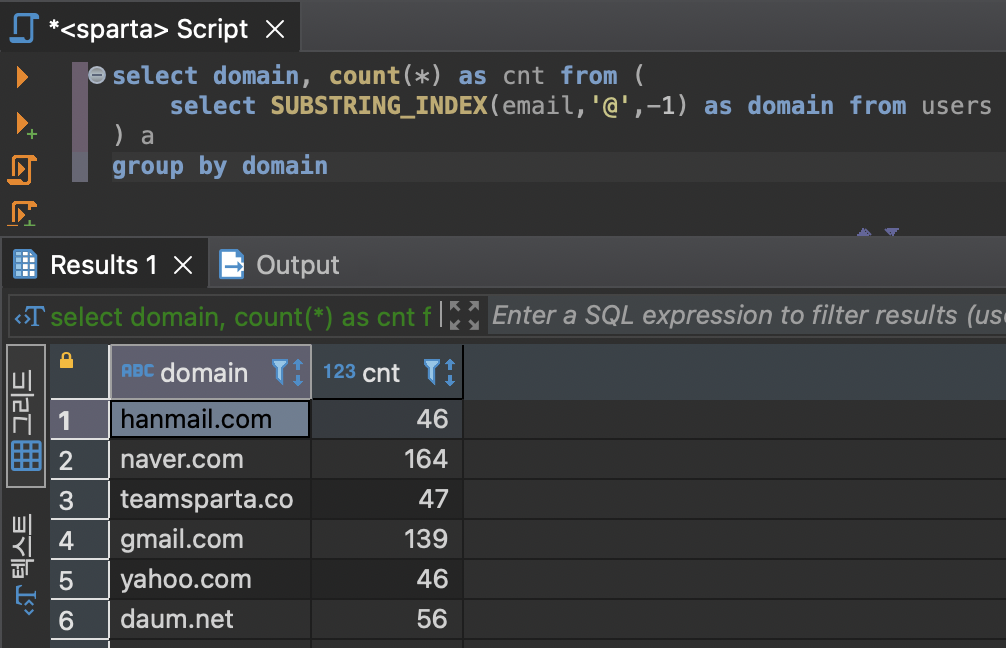Select the cnt column header
This screenshot has width=1006, height=648.
coord(387,372)
